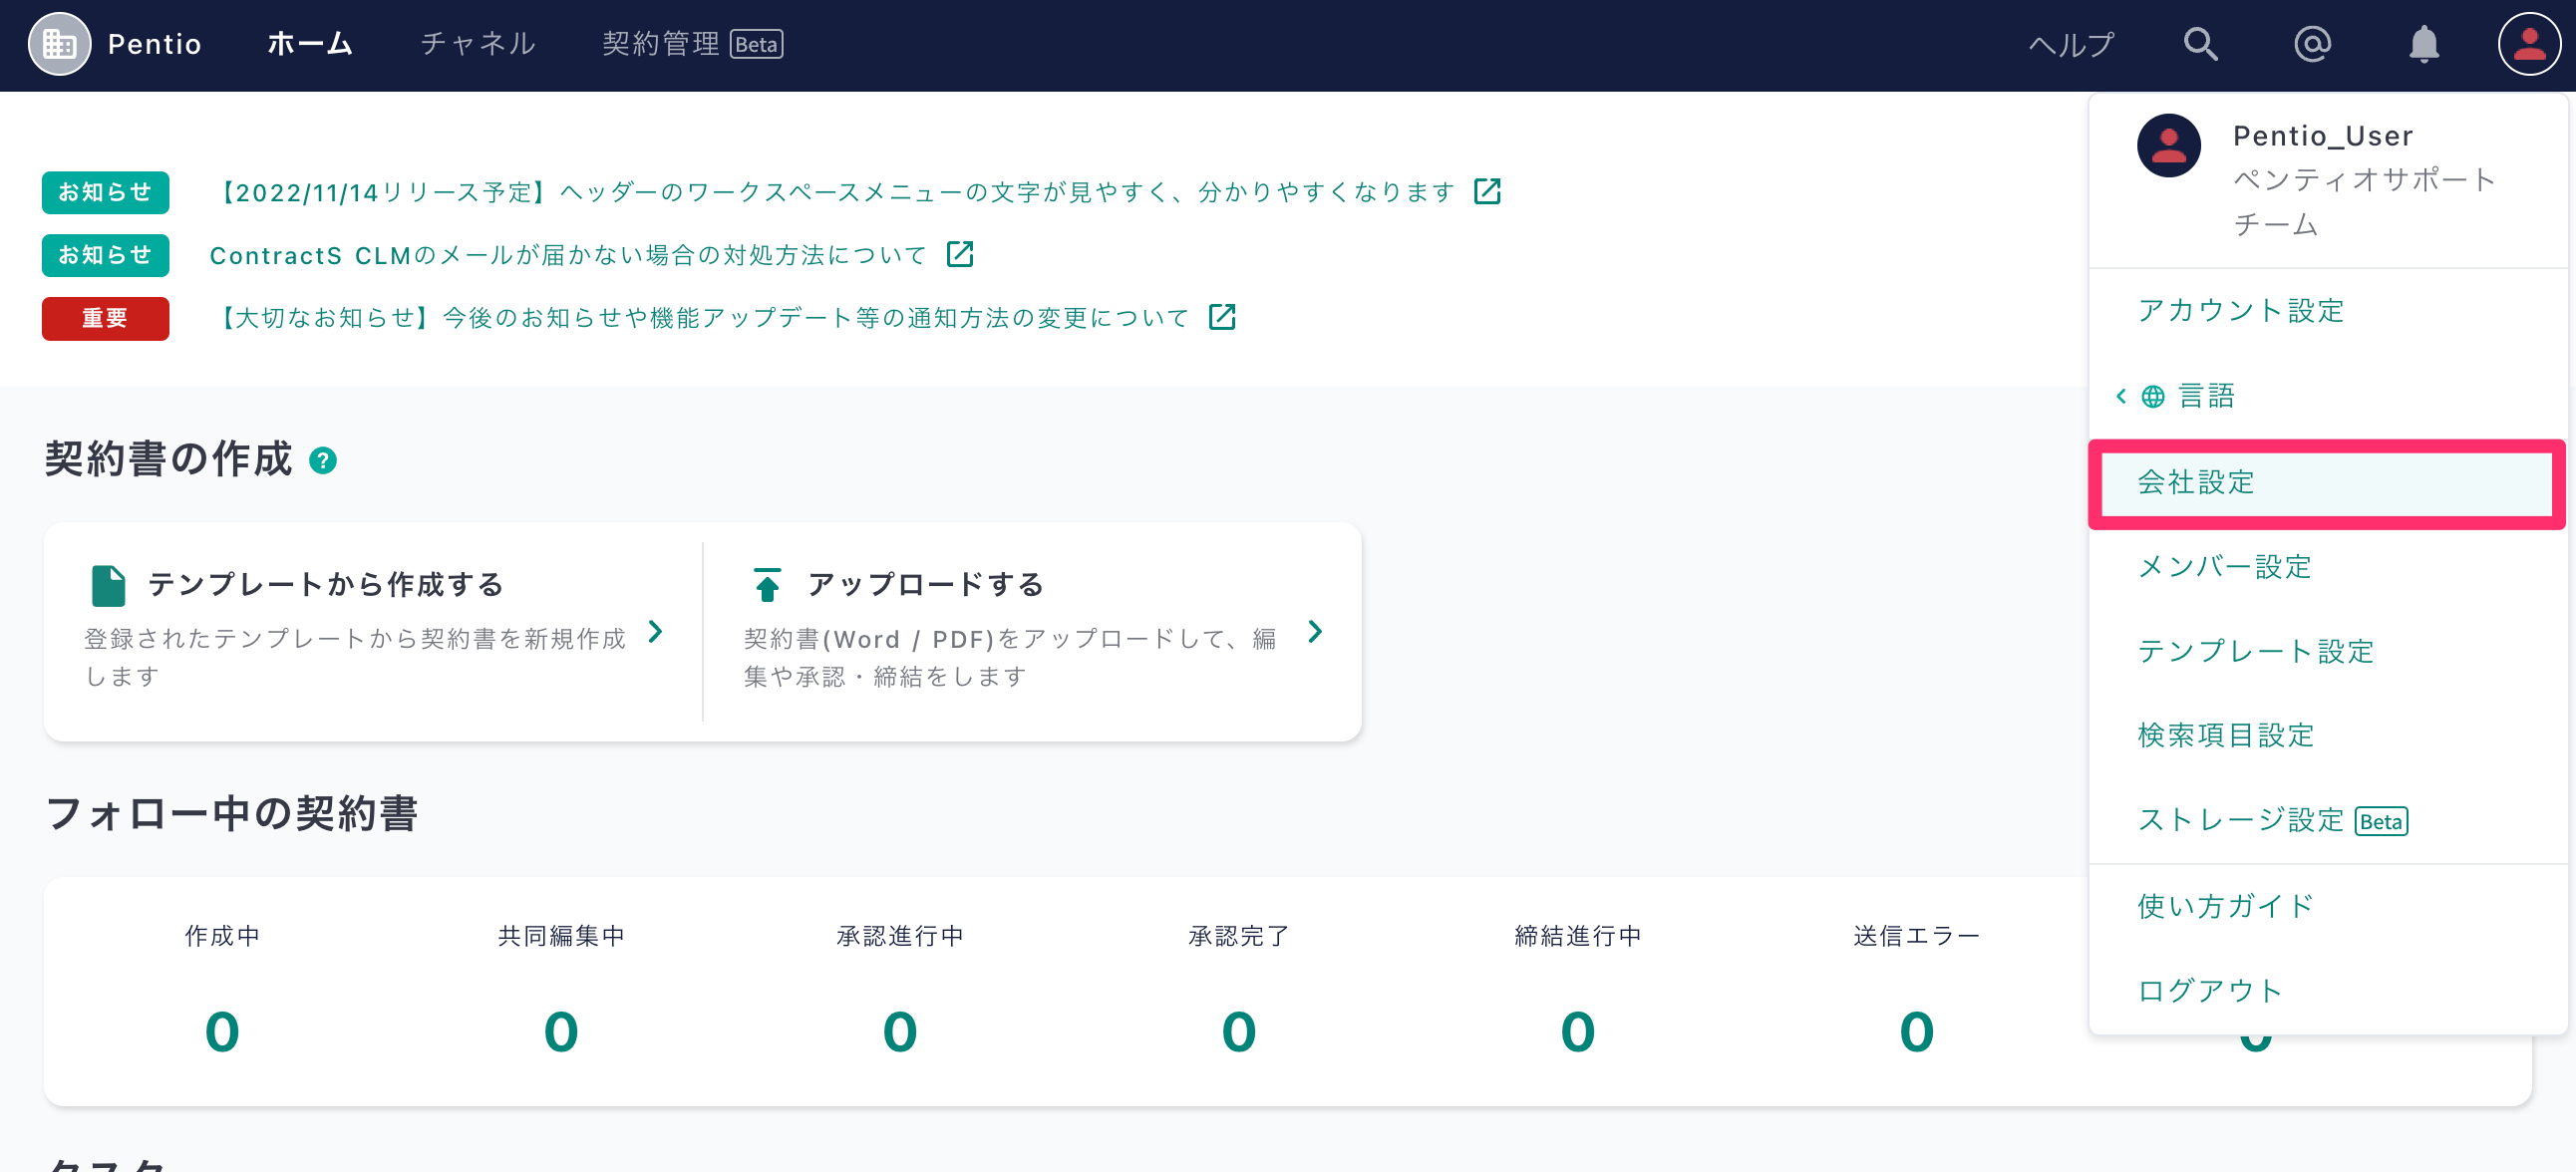Click the document icon for テンプレートから作成する
Image resolution: width=2576 pixels, height=1172 pixels.
108,585
